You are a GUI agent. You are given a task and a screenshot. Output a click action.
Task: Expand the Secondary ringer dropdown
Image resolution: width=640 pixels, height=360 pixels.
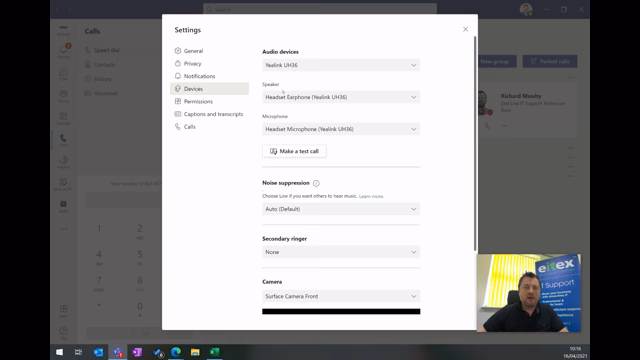(341, 252)
